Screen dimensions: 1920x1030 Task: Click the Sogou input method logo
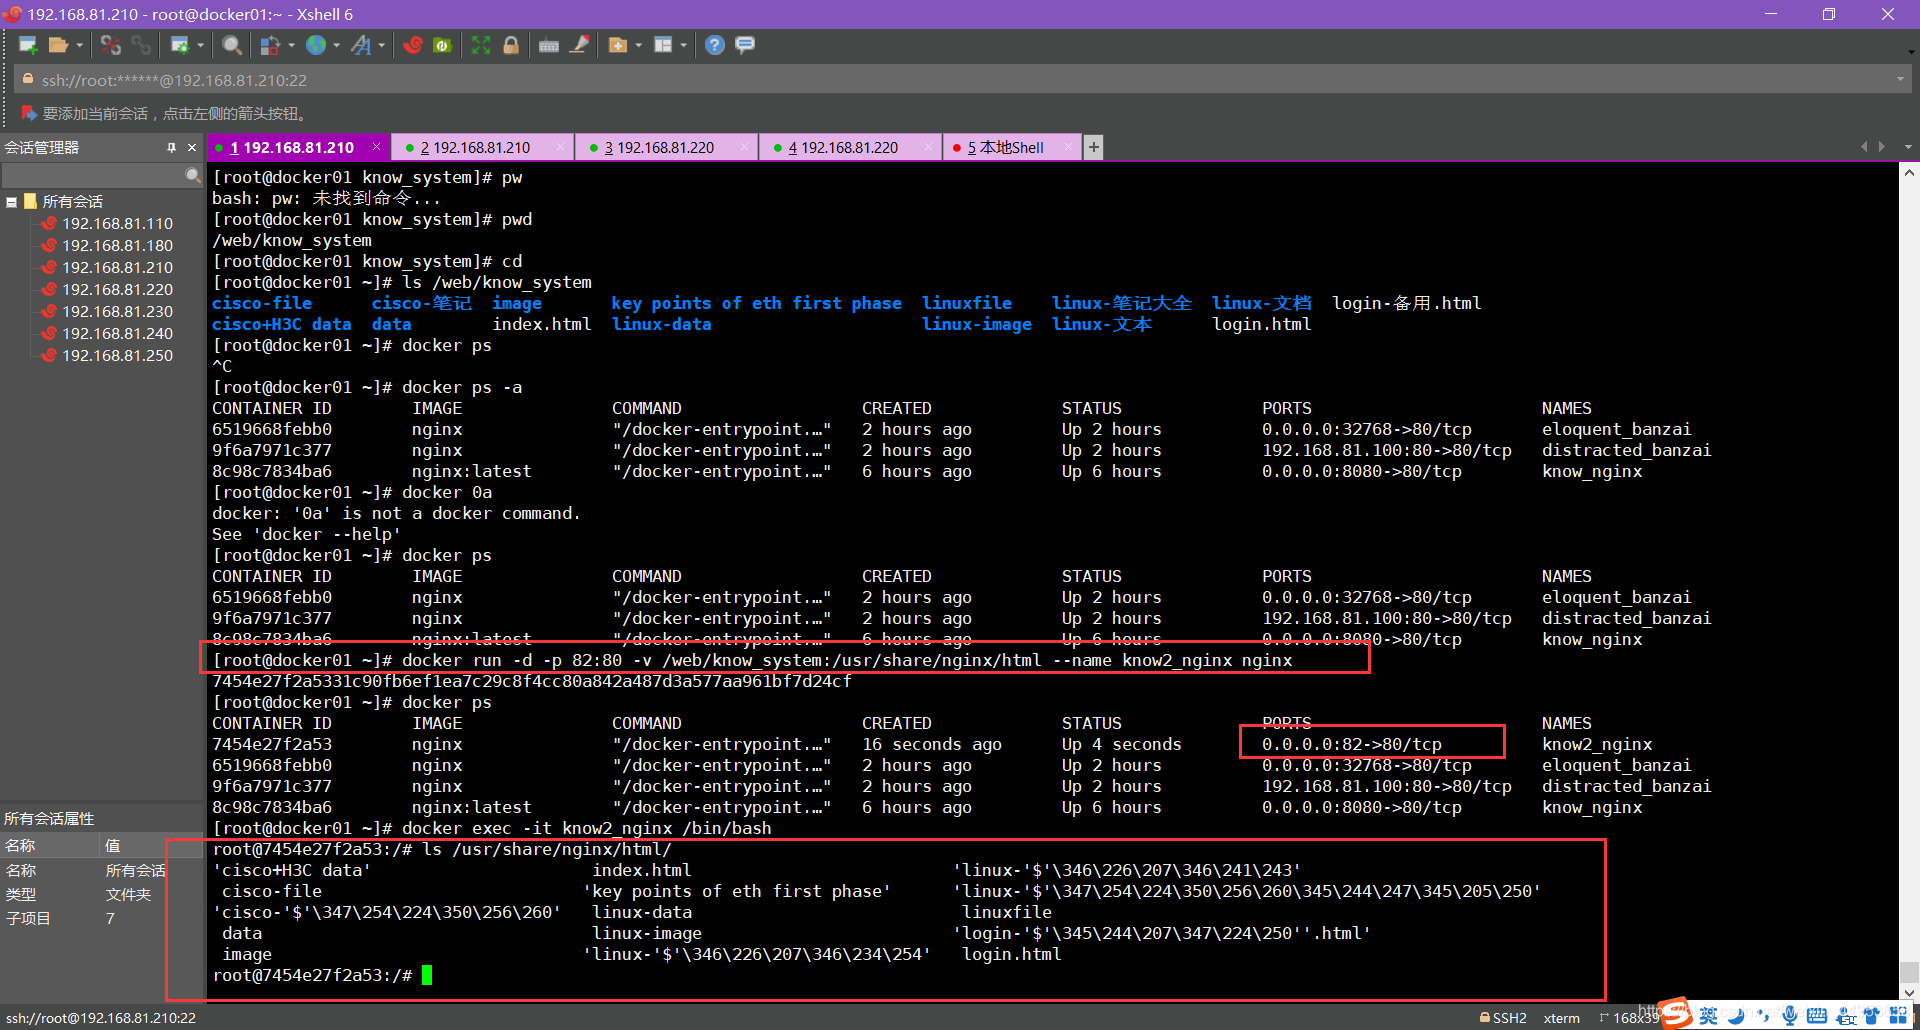[x=1677, y=1014]
